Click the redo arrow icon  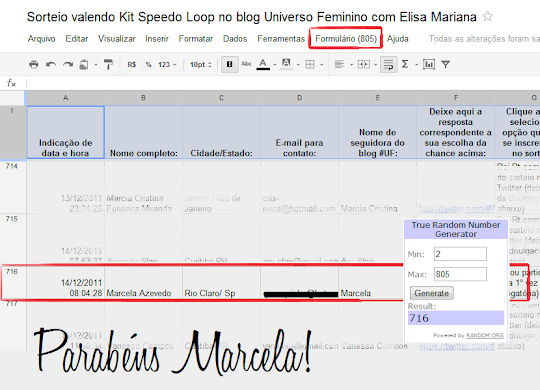[68, 64]
